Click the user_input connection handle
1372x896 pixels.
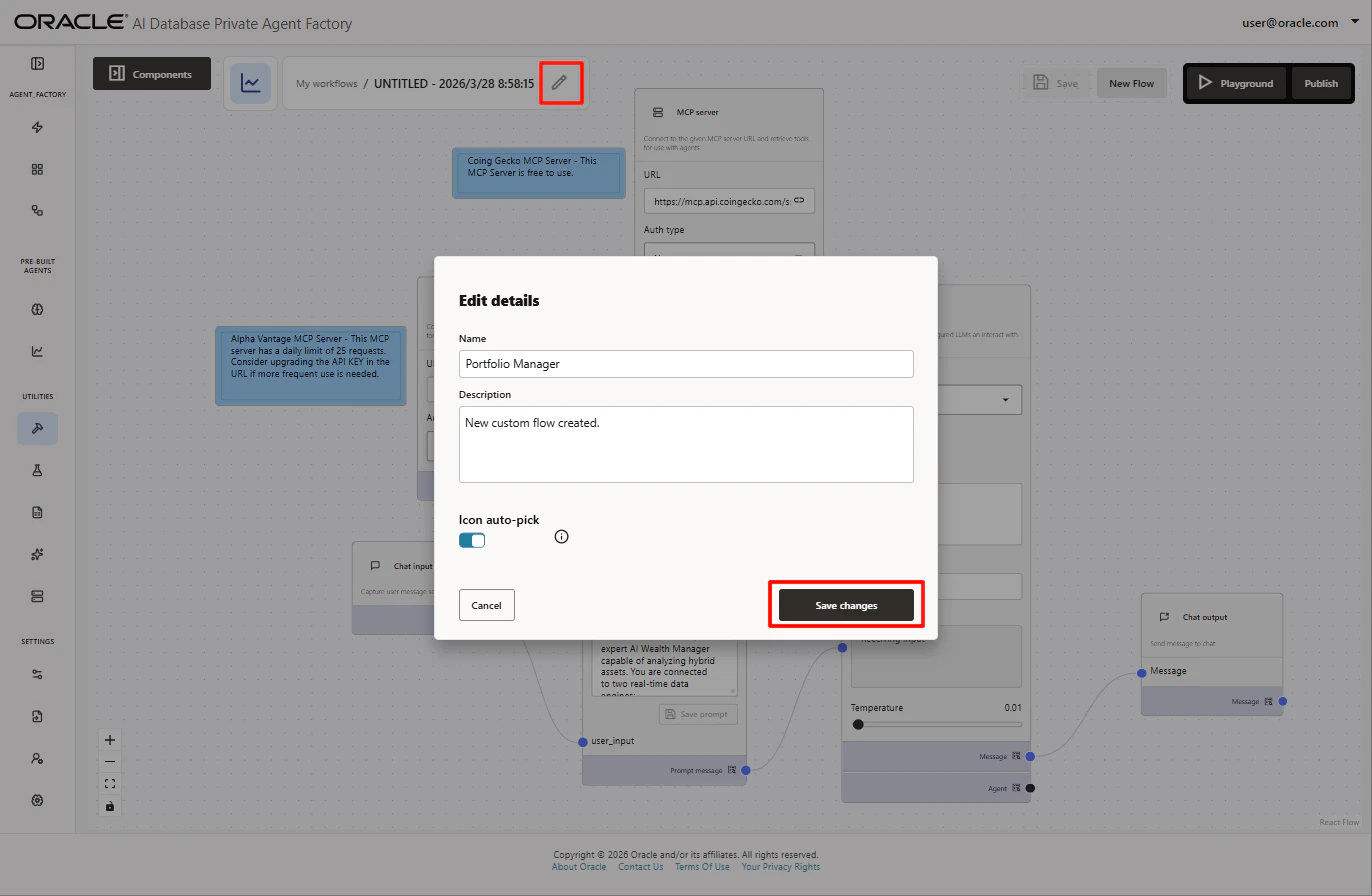point(583,742)
